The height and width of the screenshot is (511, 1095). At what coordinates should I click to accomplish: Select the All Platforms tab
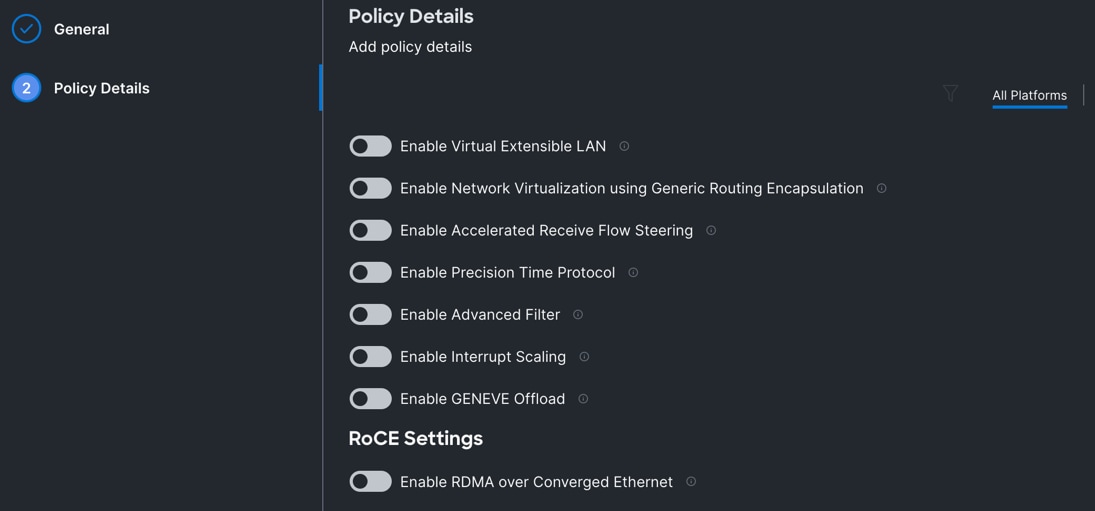[1029, 95]
